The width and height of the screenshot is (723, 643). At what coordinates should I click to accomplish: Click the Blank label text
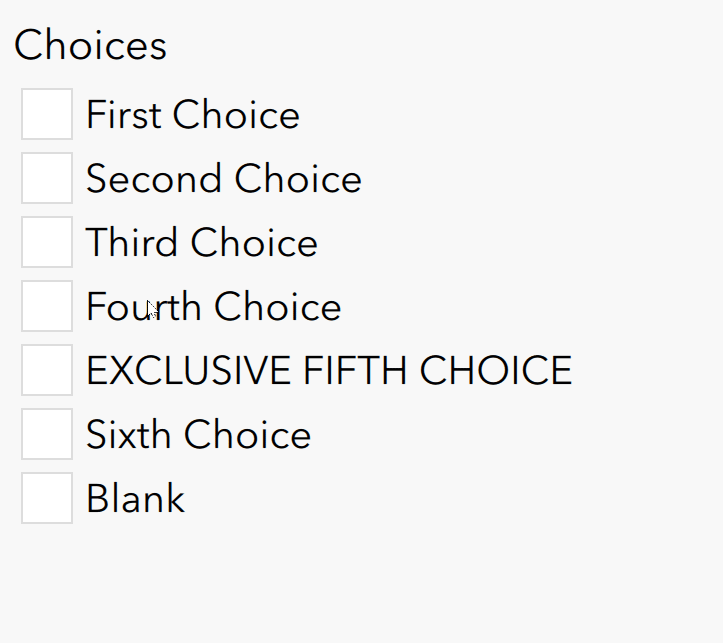pos(135,499)
